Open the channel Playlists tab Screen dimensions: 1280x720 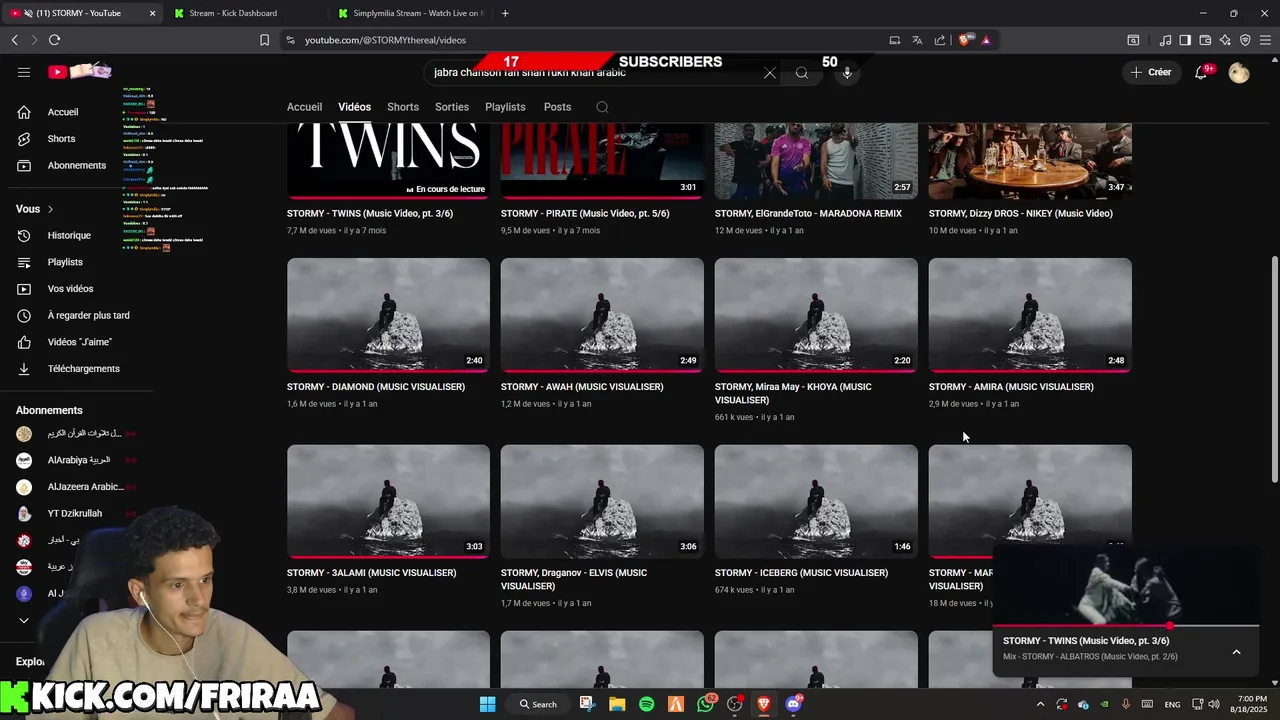click(x=505, y=107)
